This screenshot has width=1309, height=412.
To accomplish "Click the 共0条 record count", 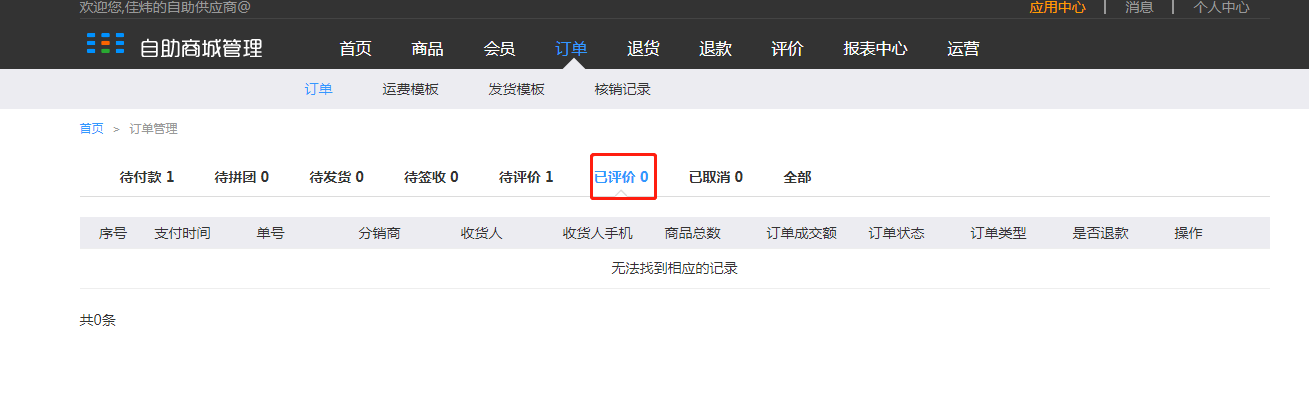I will pos(98,321).
